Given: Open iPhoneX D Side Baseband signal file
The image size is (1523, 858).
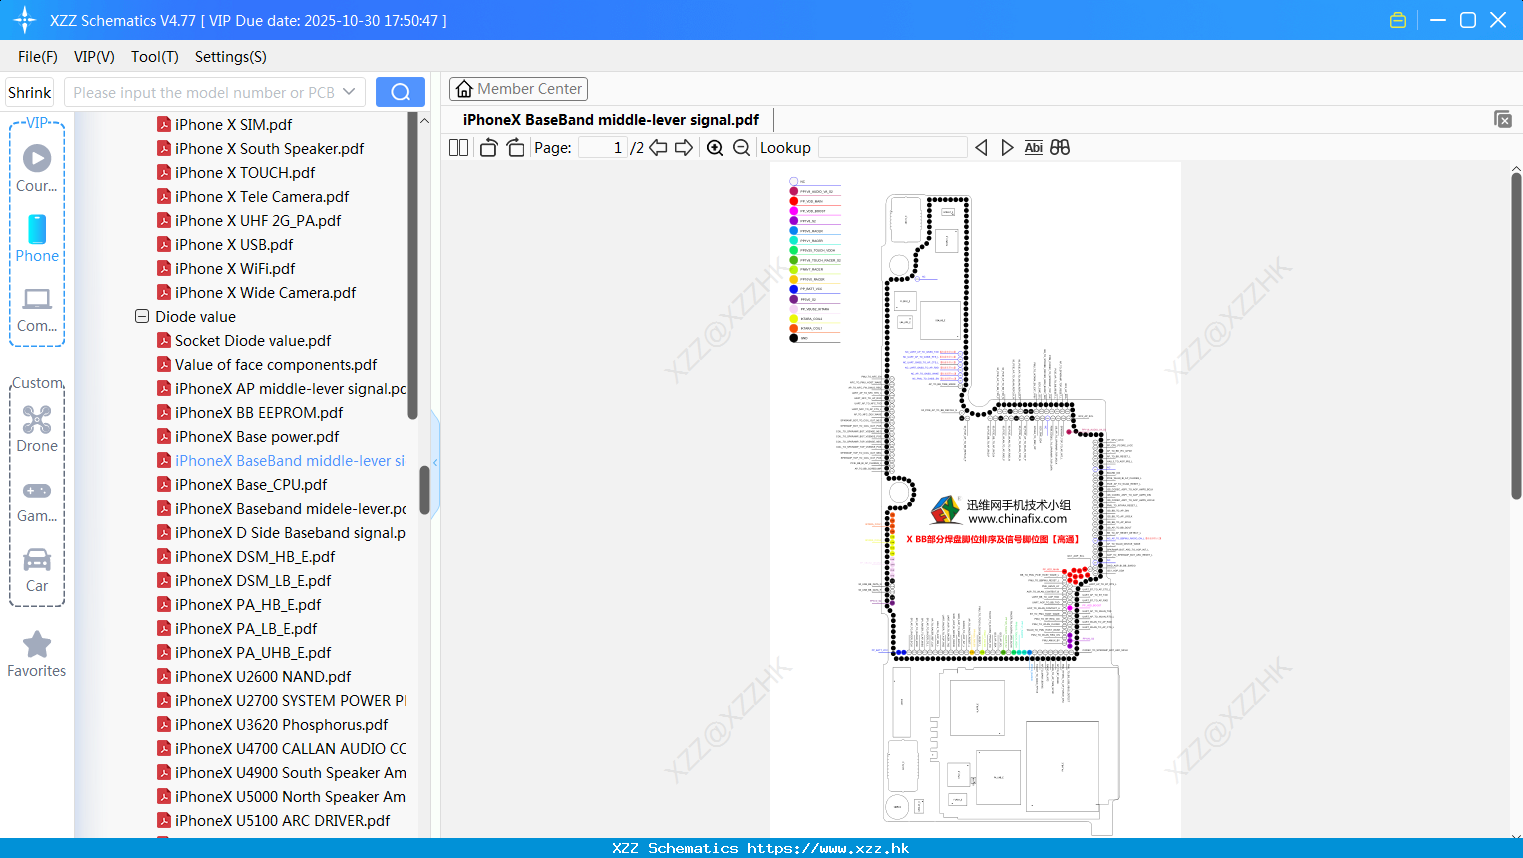Looking at the screenshot, I should pos(282,532).
